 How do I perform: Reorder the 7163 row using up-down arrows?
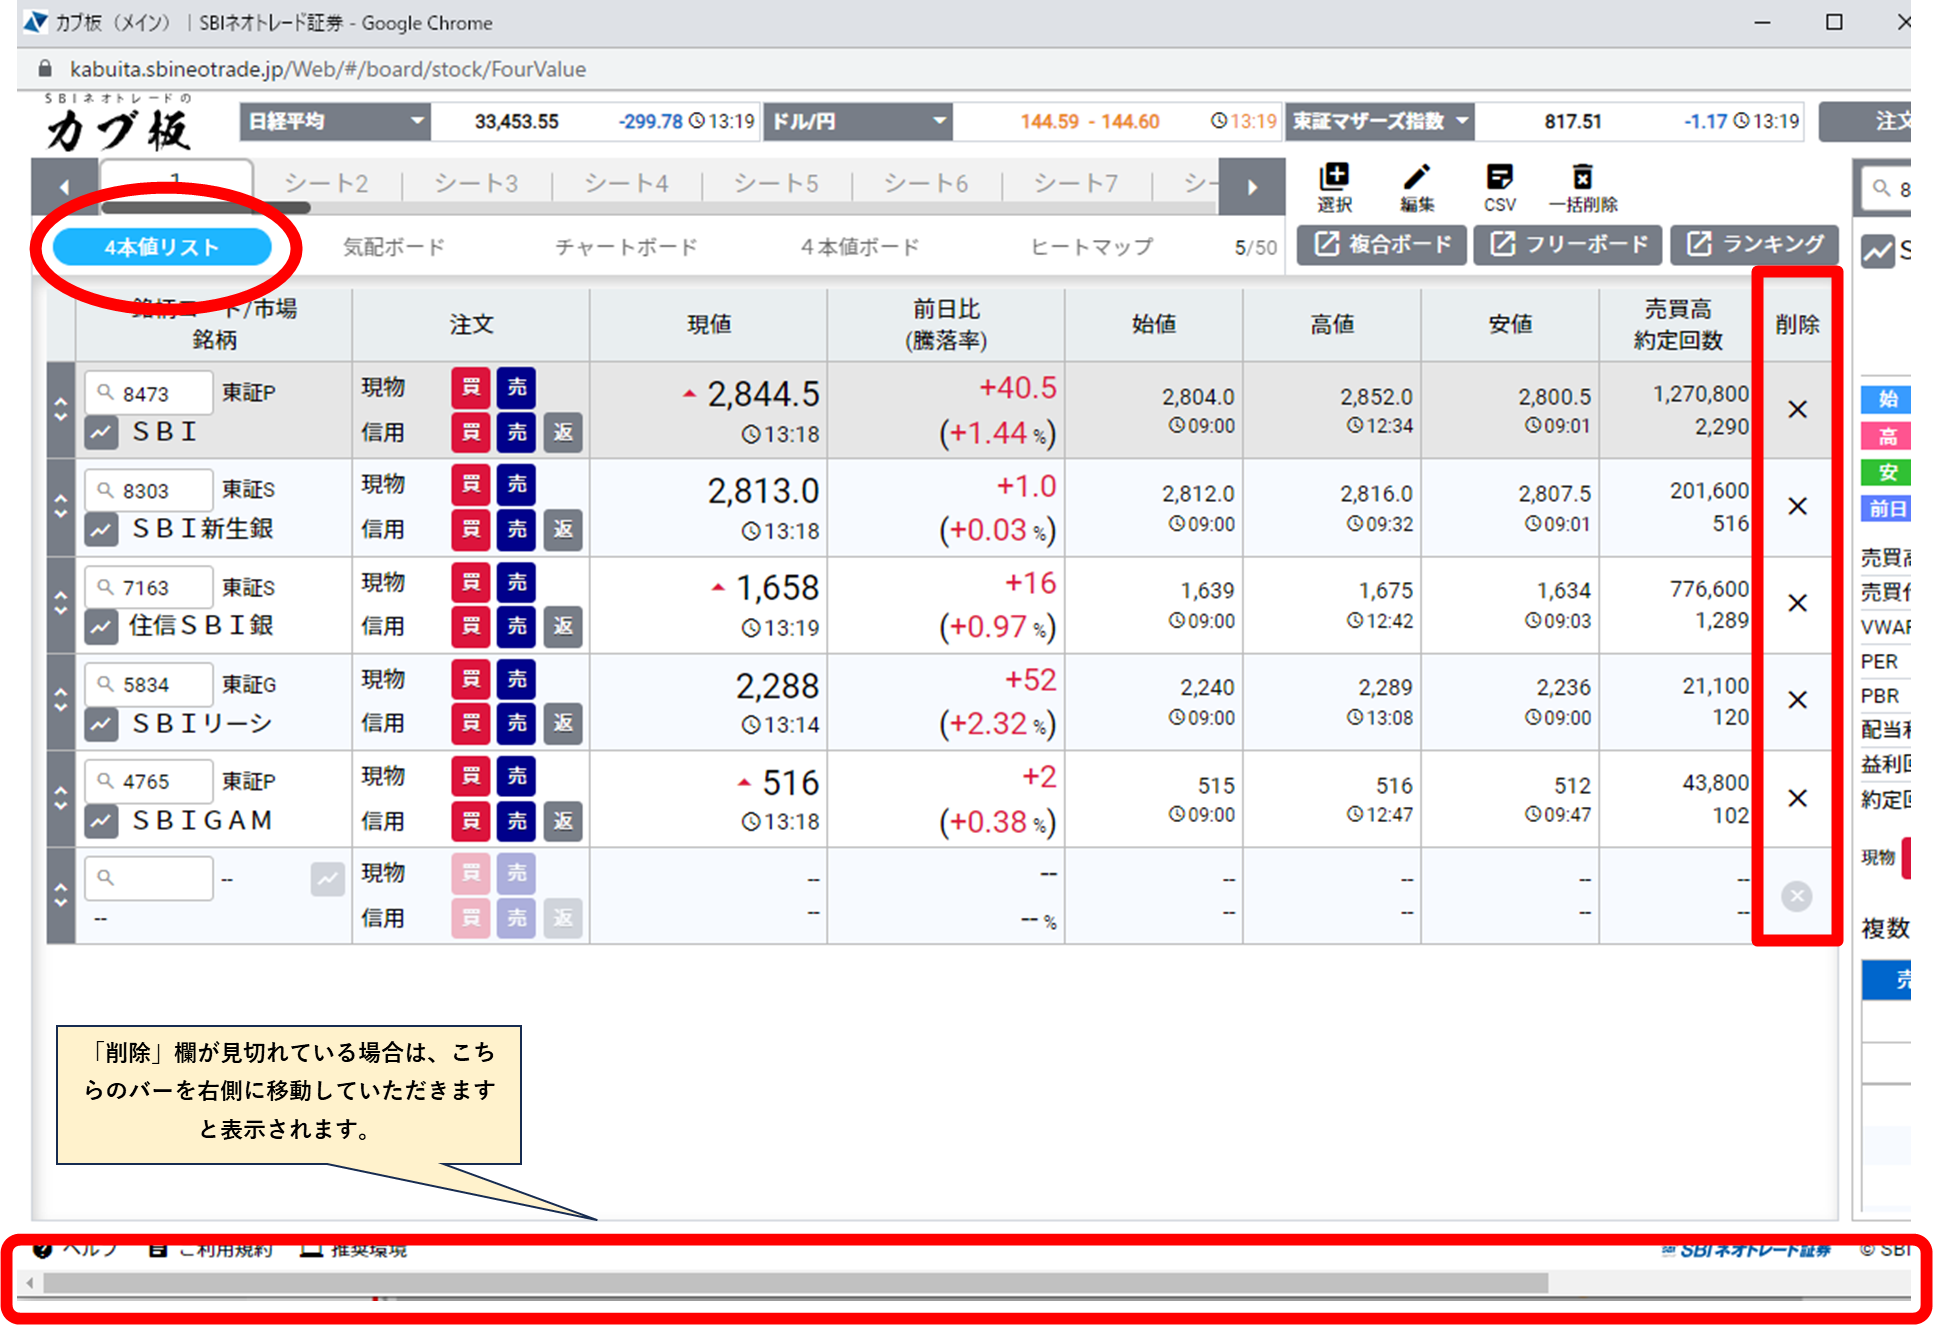click(61, 603)
